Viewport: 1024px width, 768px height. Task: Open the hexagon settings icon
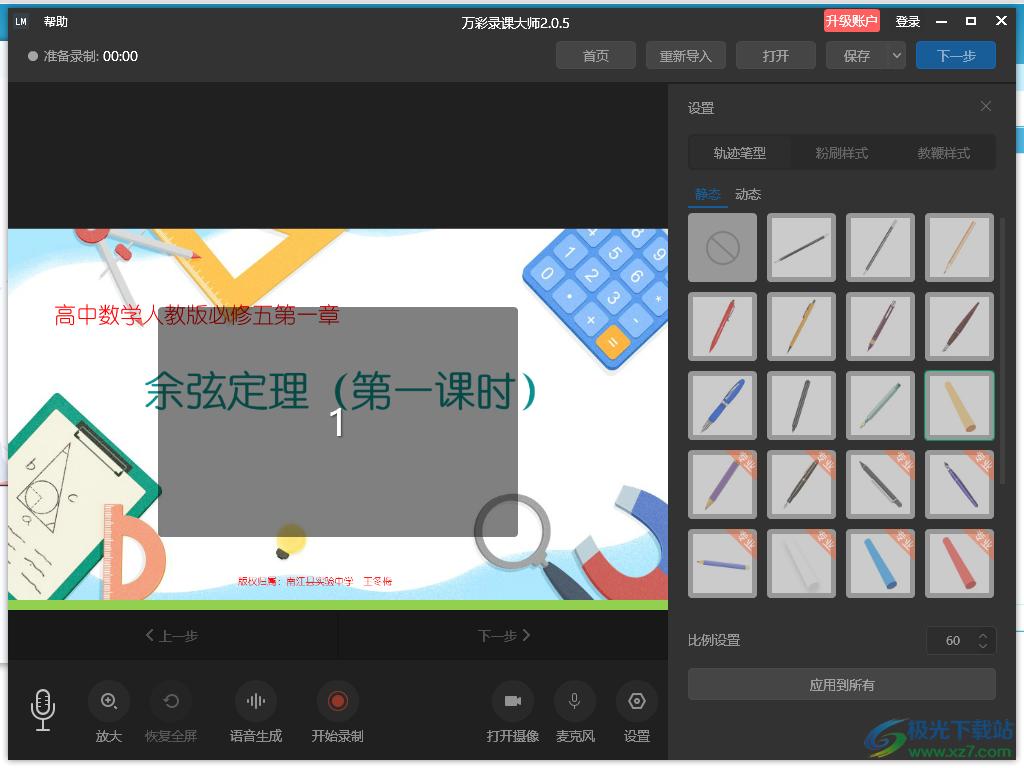(x=637, y=701)
